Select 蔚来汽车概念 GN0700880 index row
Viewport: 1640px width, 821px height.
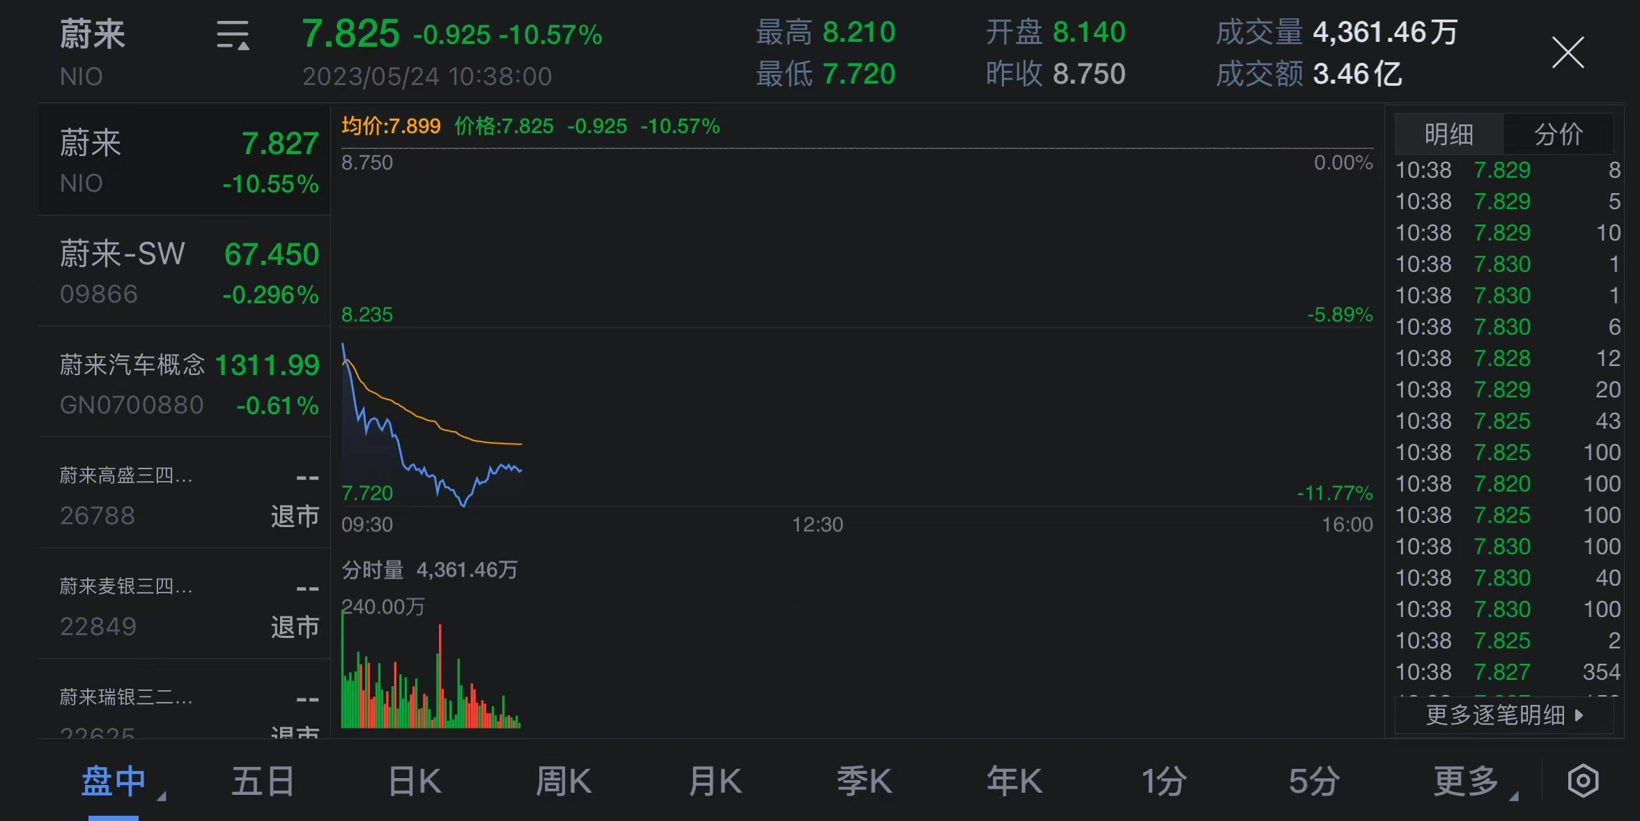coord(185,382)
